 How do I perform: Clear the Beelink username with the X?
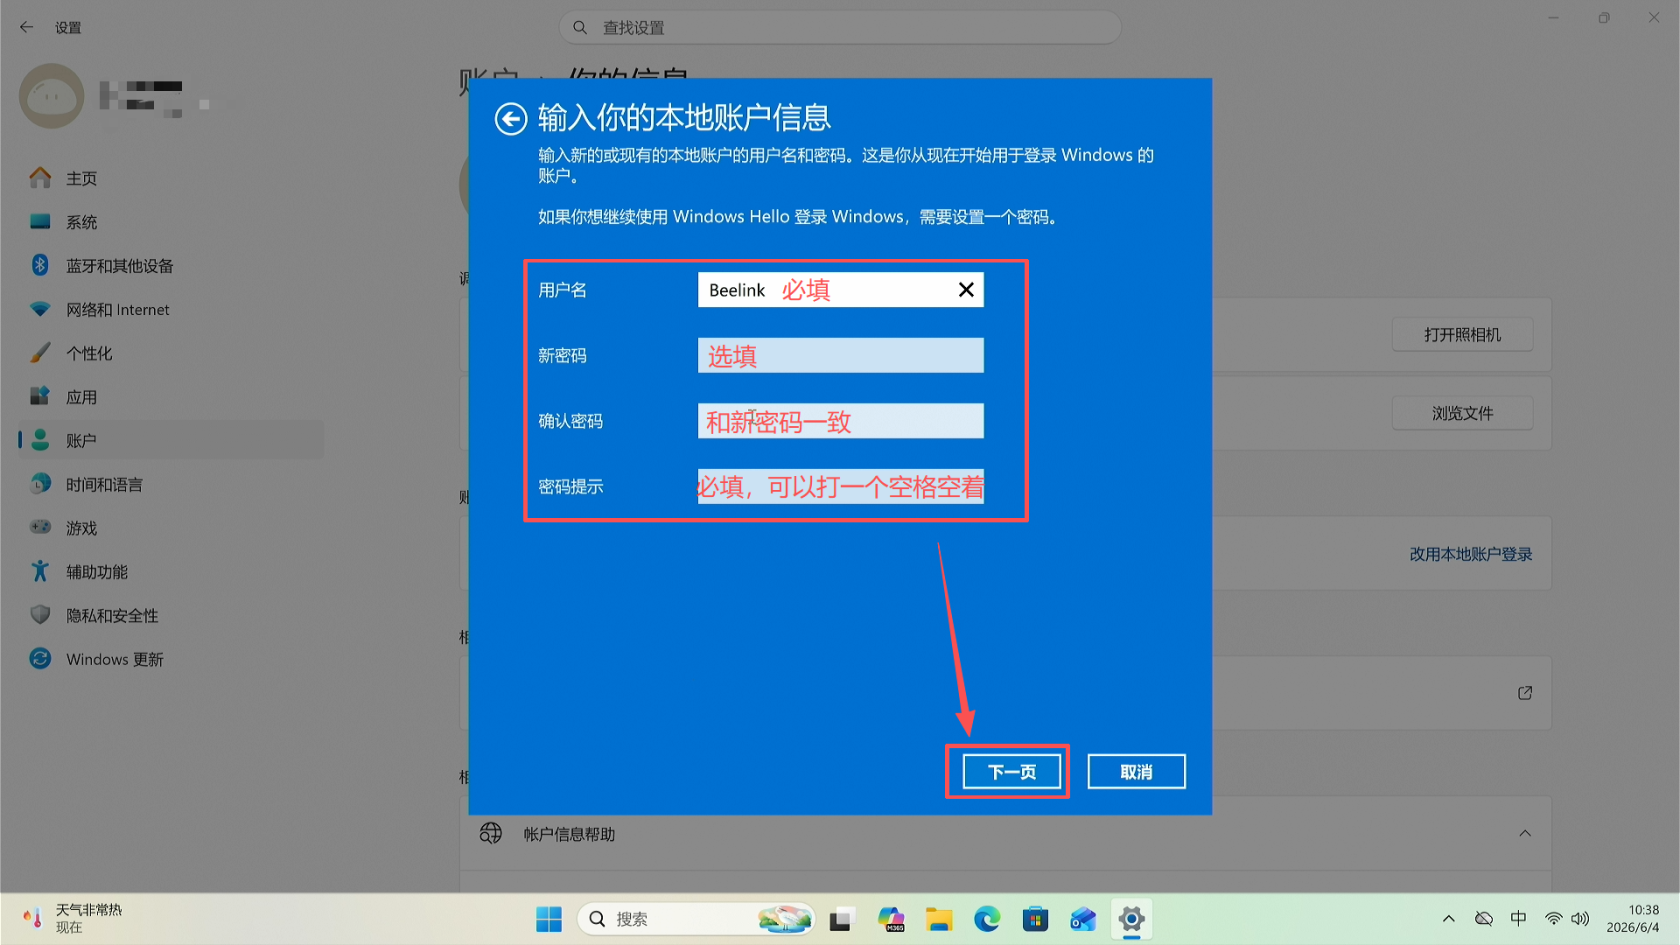(966, 290)
